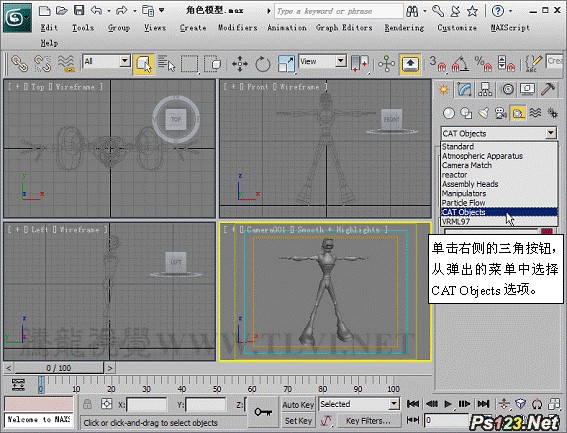Create a new scene file
The width and height of the screenshot is (567, 433).
[x=44, y=10]
